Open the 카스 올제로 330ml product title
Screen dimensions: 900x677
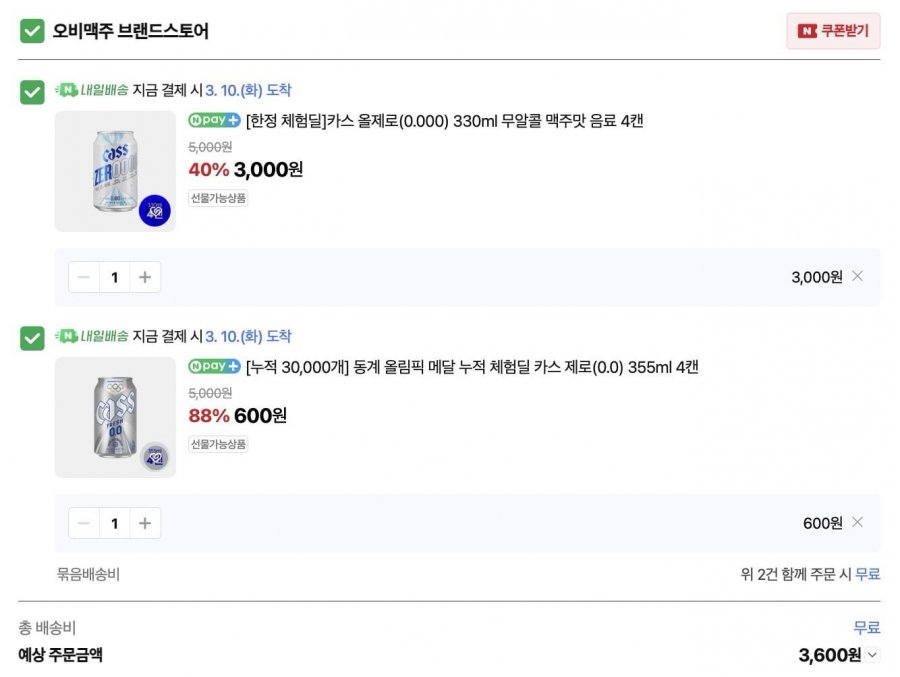pyautogui.click(x=444, y=121)
